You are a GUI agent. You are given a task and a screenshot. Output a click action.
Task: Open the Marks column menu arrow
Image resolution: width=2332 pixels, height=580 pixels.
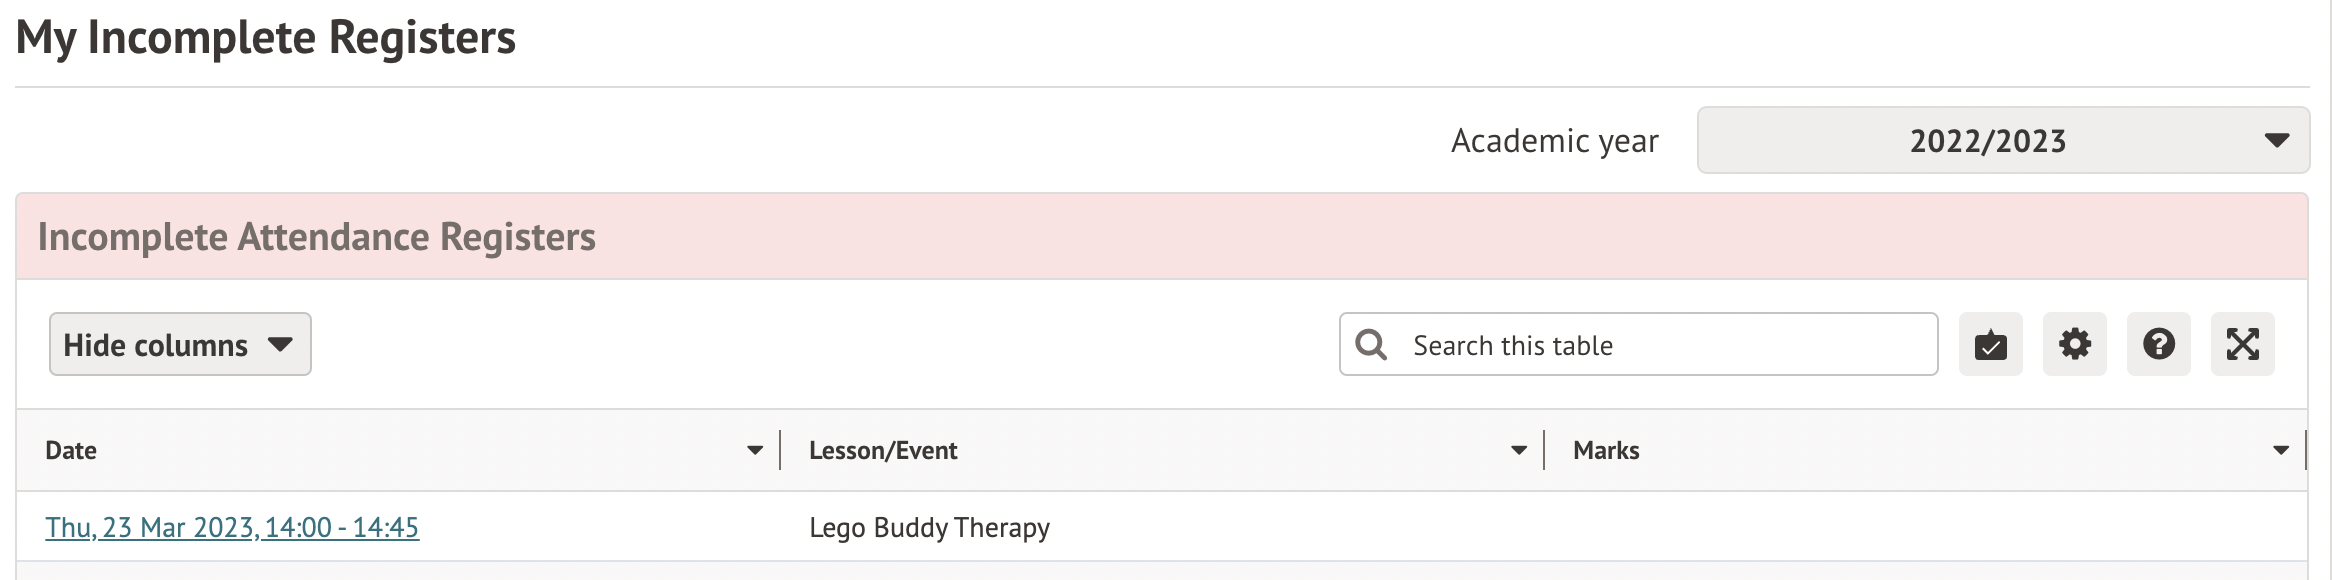[2281, 451]
